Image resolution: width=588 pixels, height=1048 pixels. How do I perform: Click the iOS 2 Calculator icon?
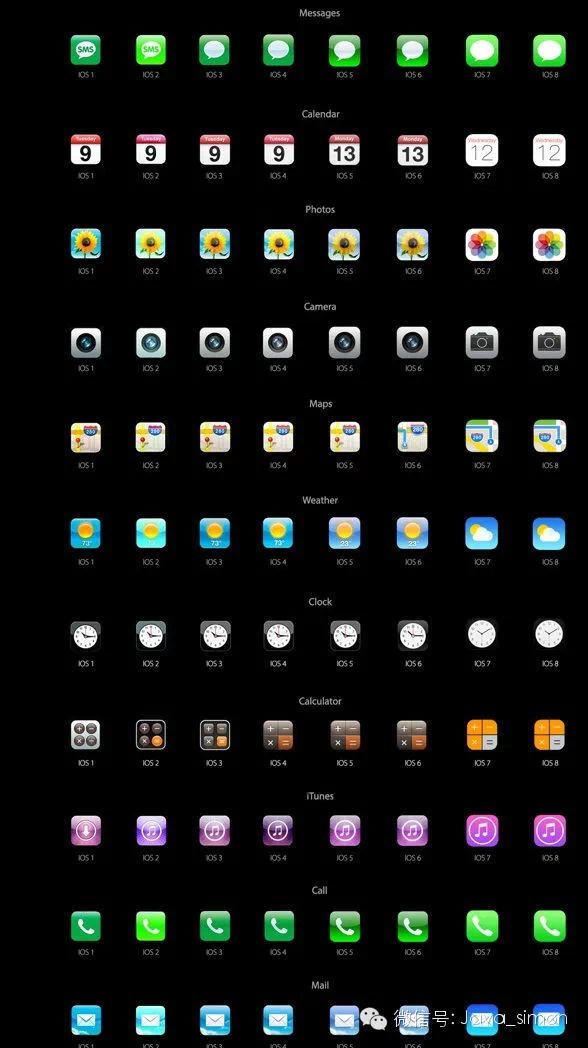[150, 735]
